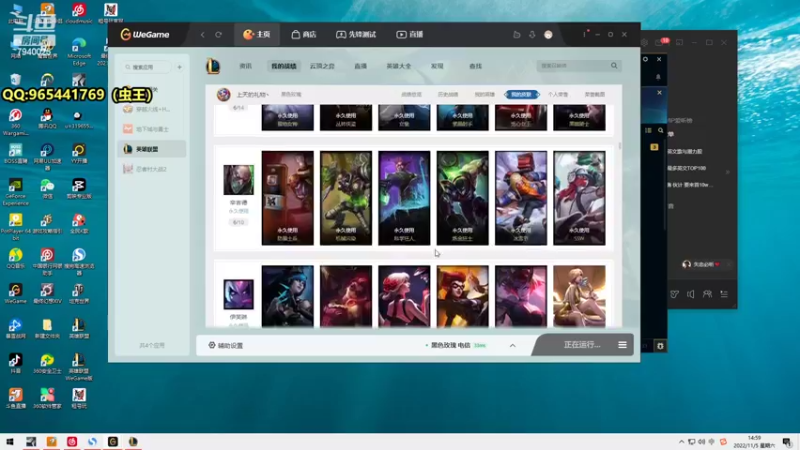This screenshot has width=800, height=450.
Task: Click the summoner search field
Action: click(573, 66)
